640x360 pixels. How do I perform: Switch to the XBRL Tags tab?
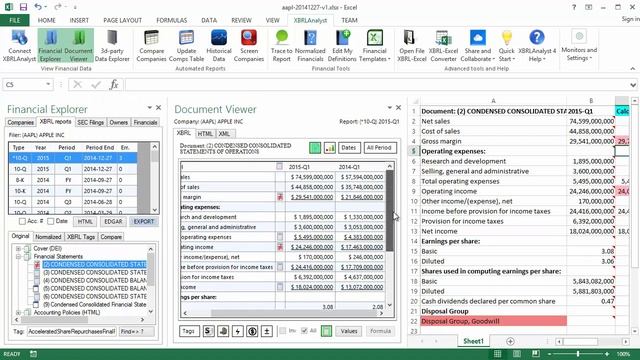[81, 237]
